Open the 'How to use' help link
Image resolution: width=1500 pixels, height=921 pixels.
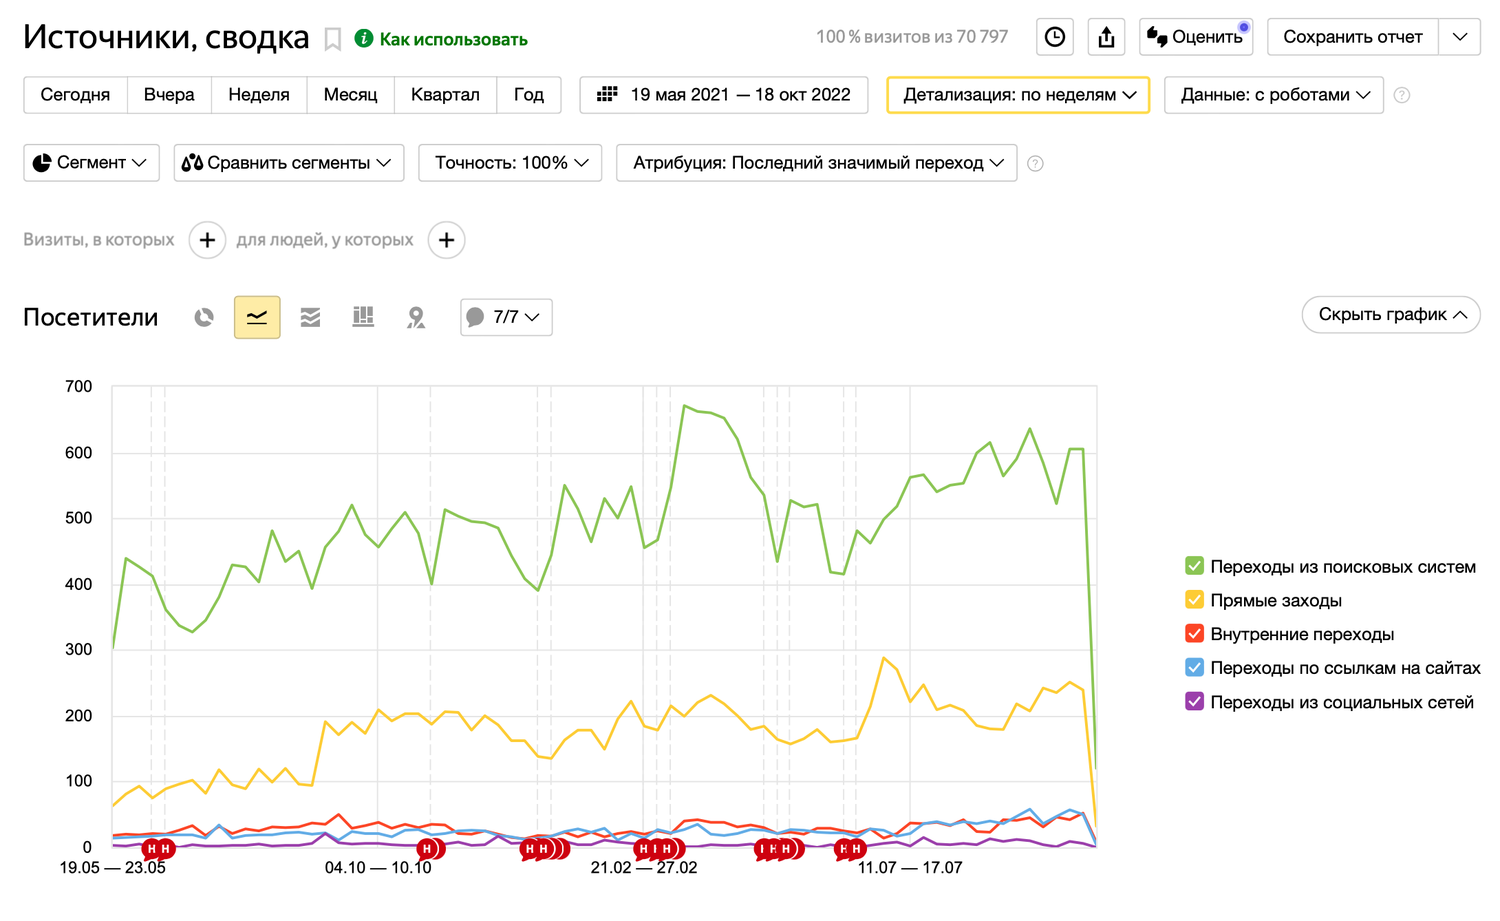click(x=452, y=39)
